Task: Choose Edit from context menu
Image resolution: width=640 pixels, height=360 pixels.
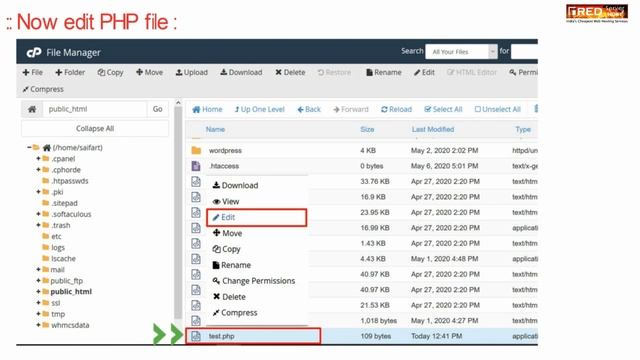Action: click(257, 217)
